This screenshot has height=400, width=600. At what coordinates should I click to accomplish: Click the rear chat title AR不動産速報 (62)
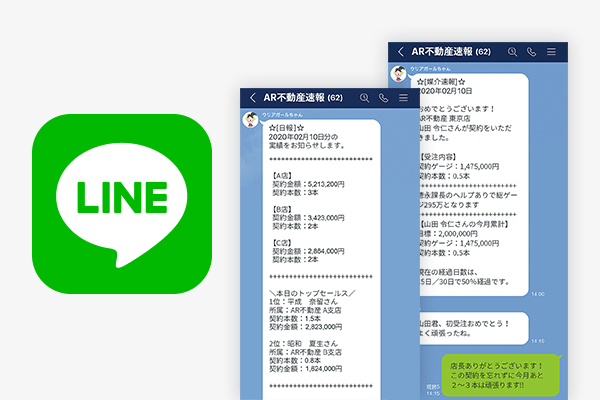[455, 51]
